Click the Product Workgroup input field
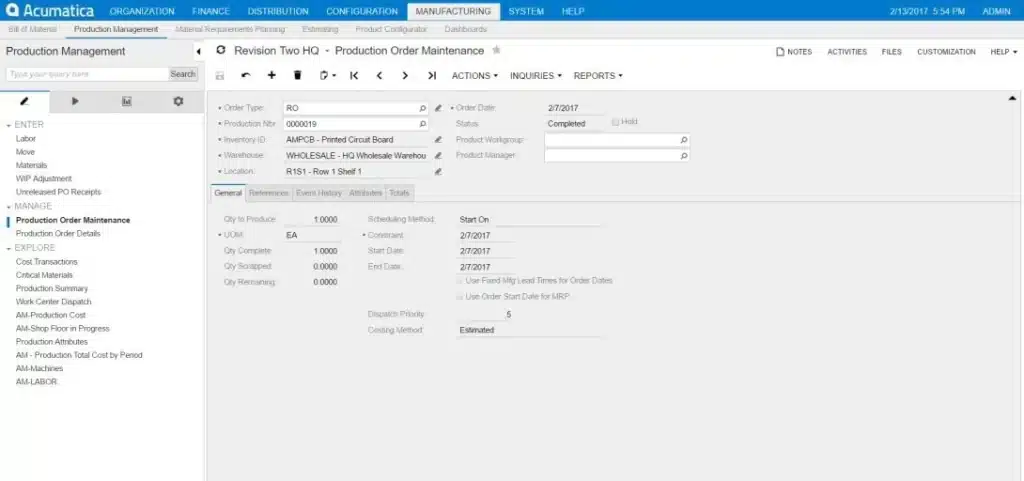 pyautogui.click(x=617, y=140)
